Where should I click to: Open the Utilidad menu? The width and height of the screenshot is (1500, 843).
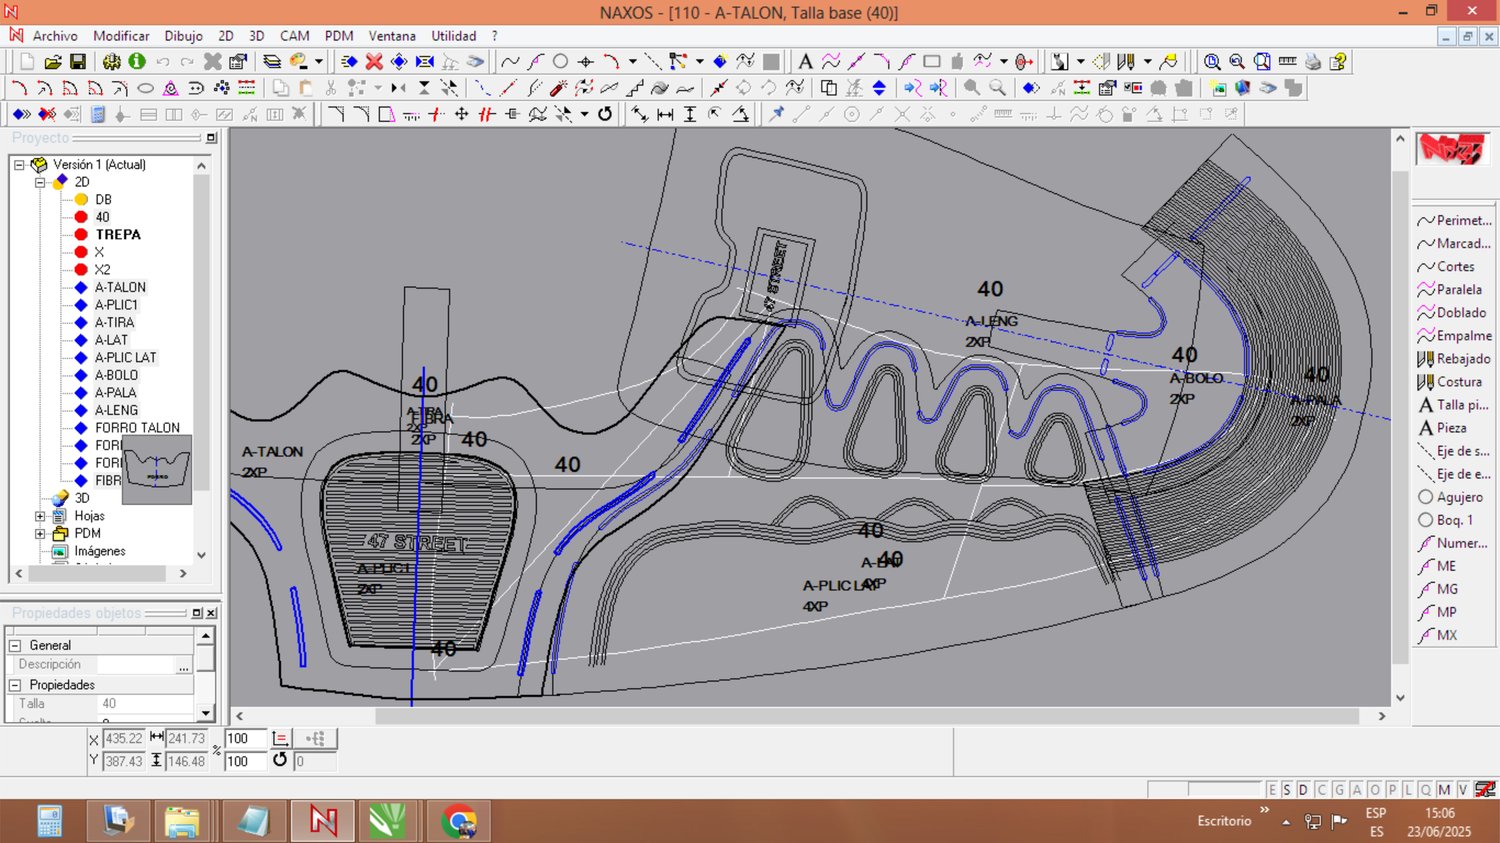(x=453, y=36)
